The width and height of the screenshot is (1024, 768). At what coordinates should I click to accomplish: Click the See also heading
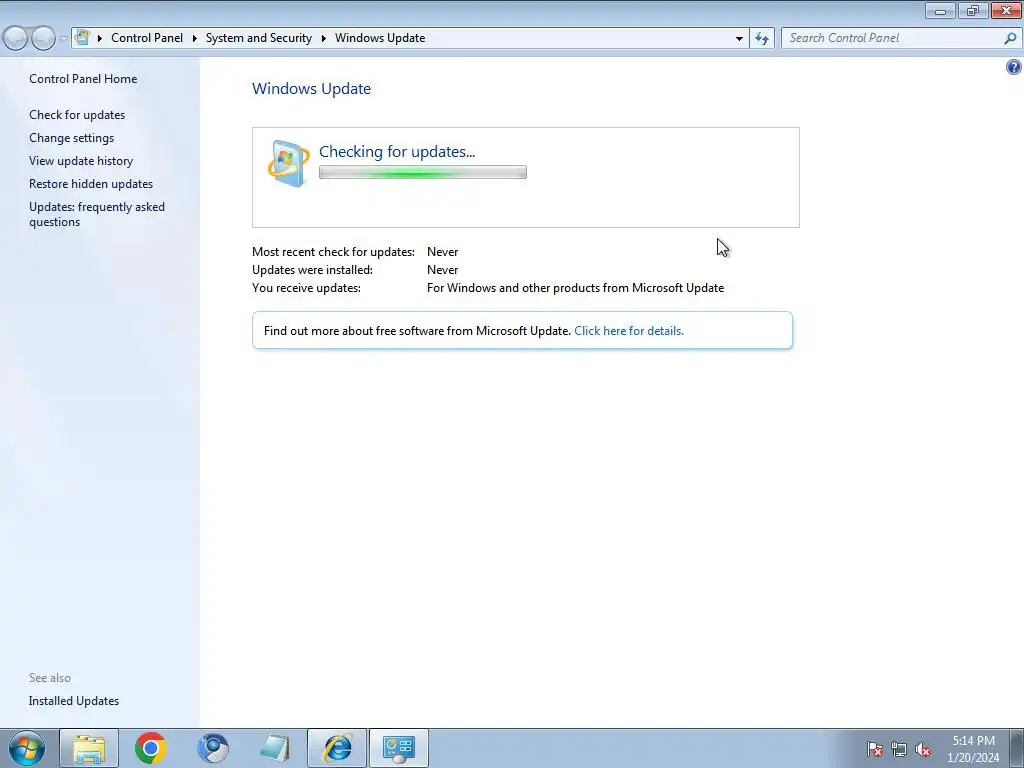(50, 678)
